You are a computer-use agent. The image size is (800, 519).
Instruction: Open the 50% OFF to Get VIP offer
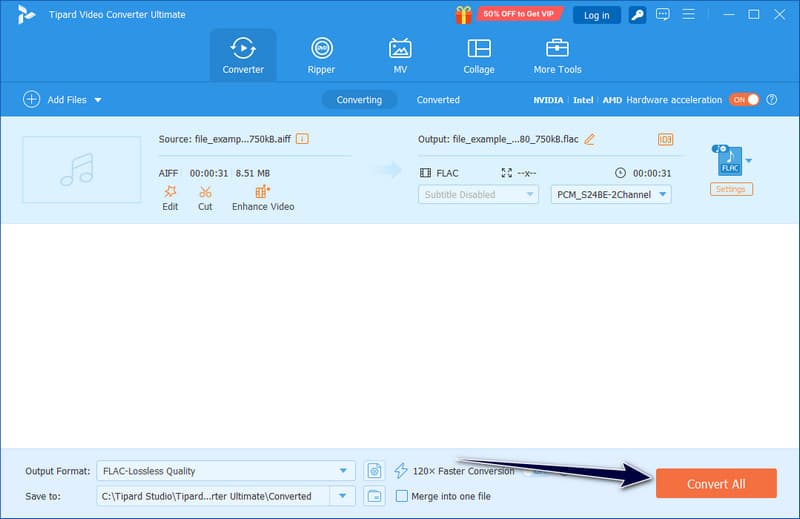point(519,14)
